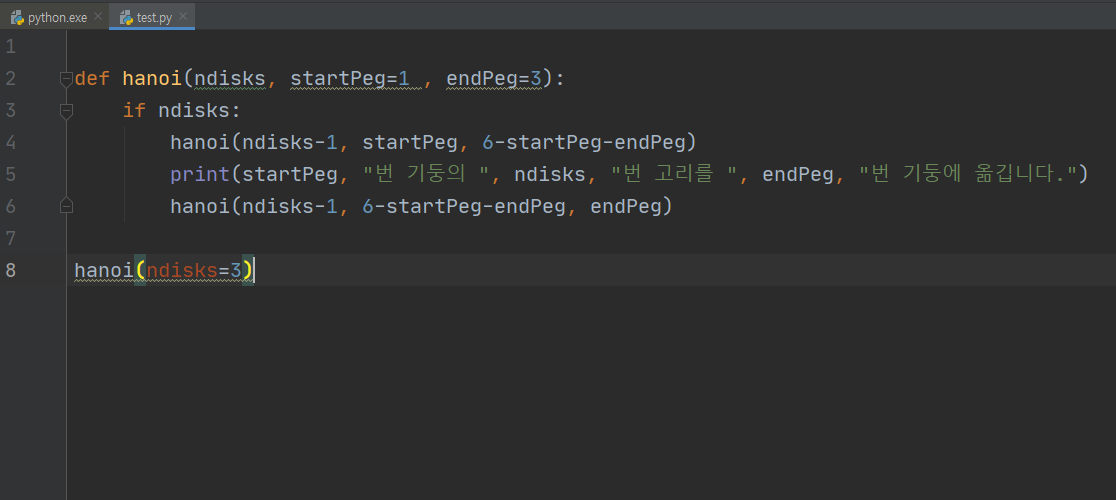The width and height of the screenshot is (1116, 500).
Task: Click line number 3 in the gutter
Action: (10, 110)
